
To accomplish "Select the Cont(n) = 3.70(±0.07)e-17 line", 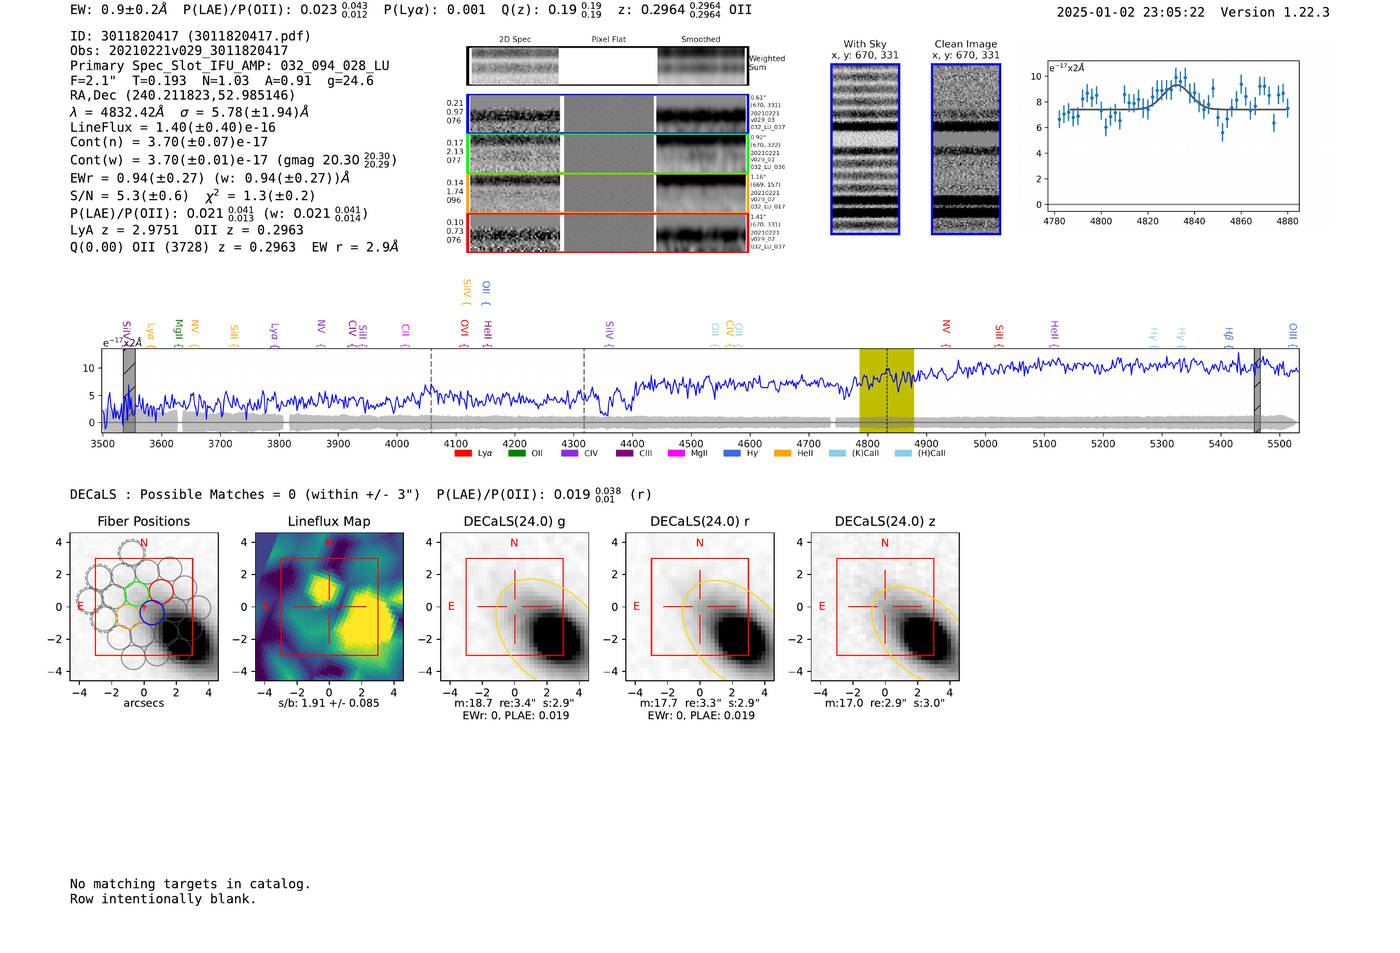I will [x=169, y=143].
